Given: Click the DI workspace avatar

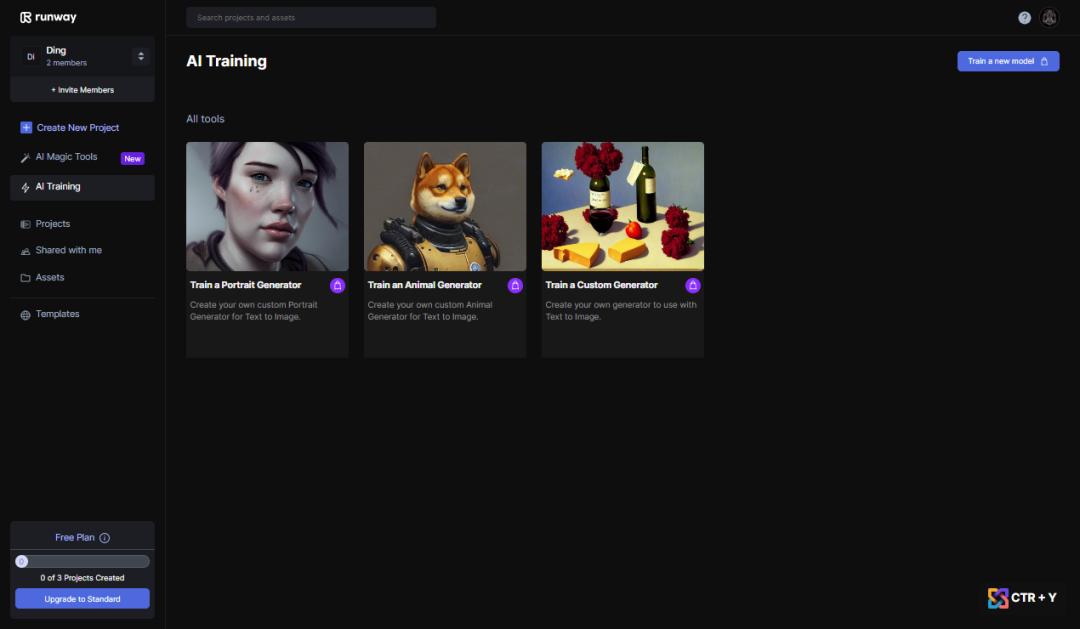Looking at the screenshot, I should pyautogui.click(x=30, y=56).
